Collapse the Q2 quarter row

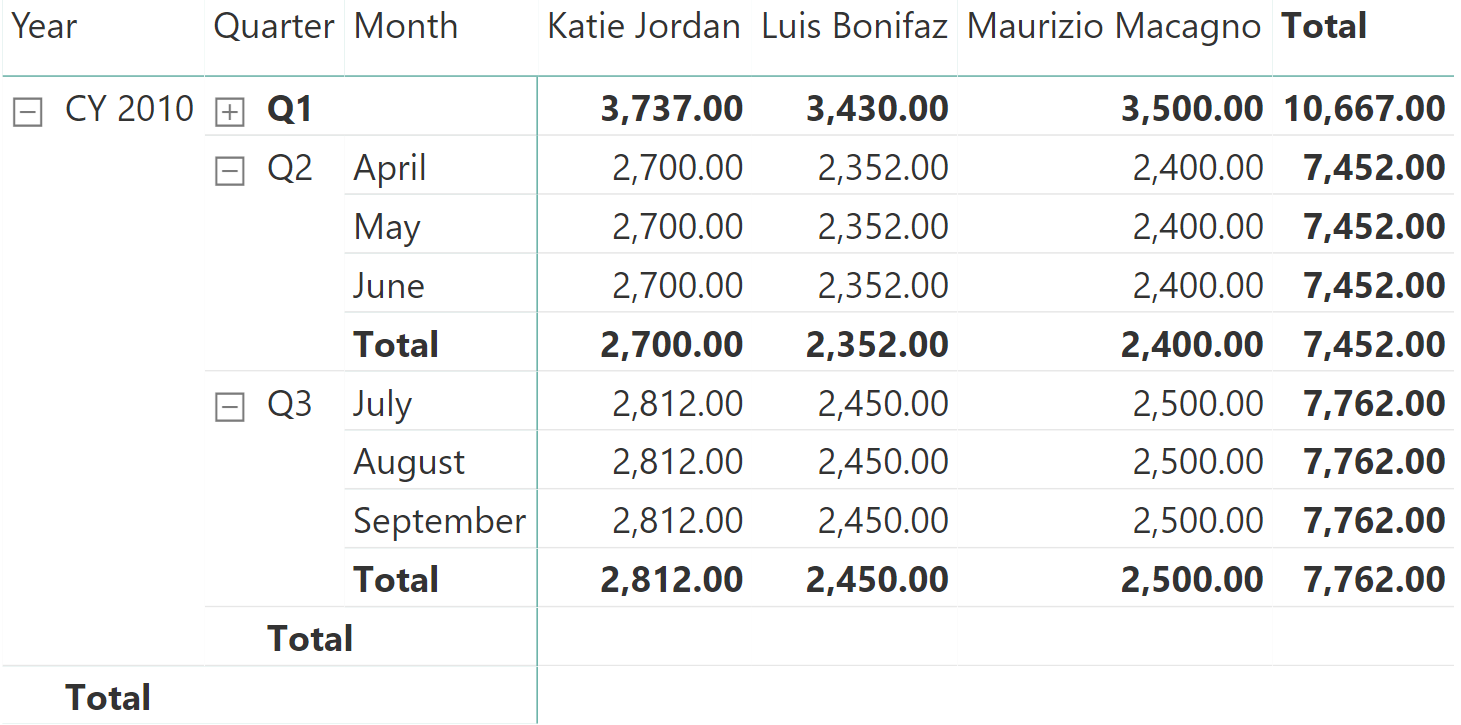(230, 172)
